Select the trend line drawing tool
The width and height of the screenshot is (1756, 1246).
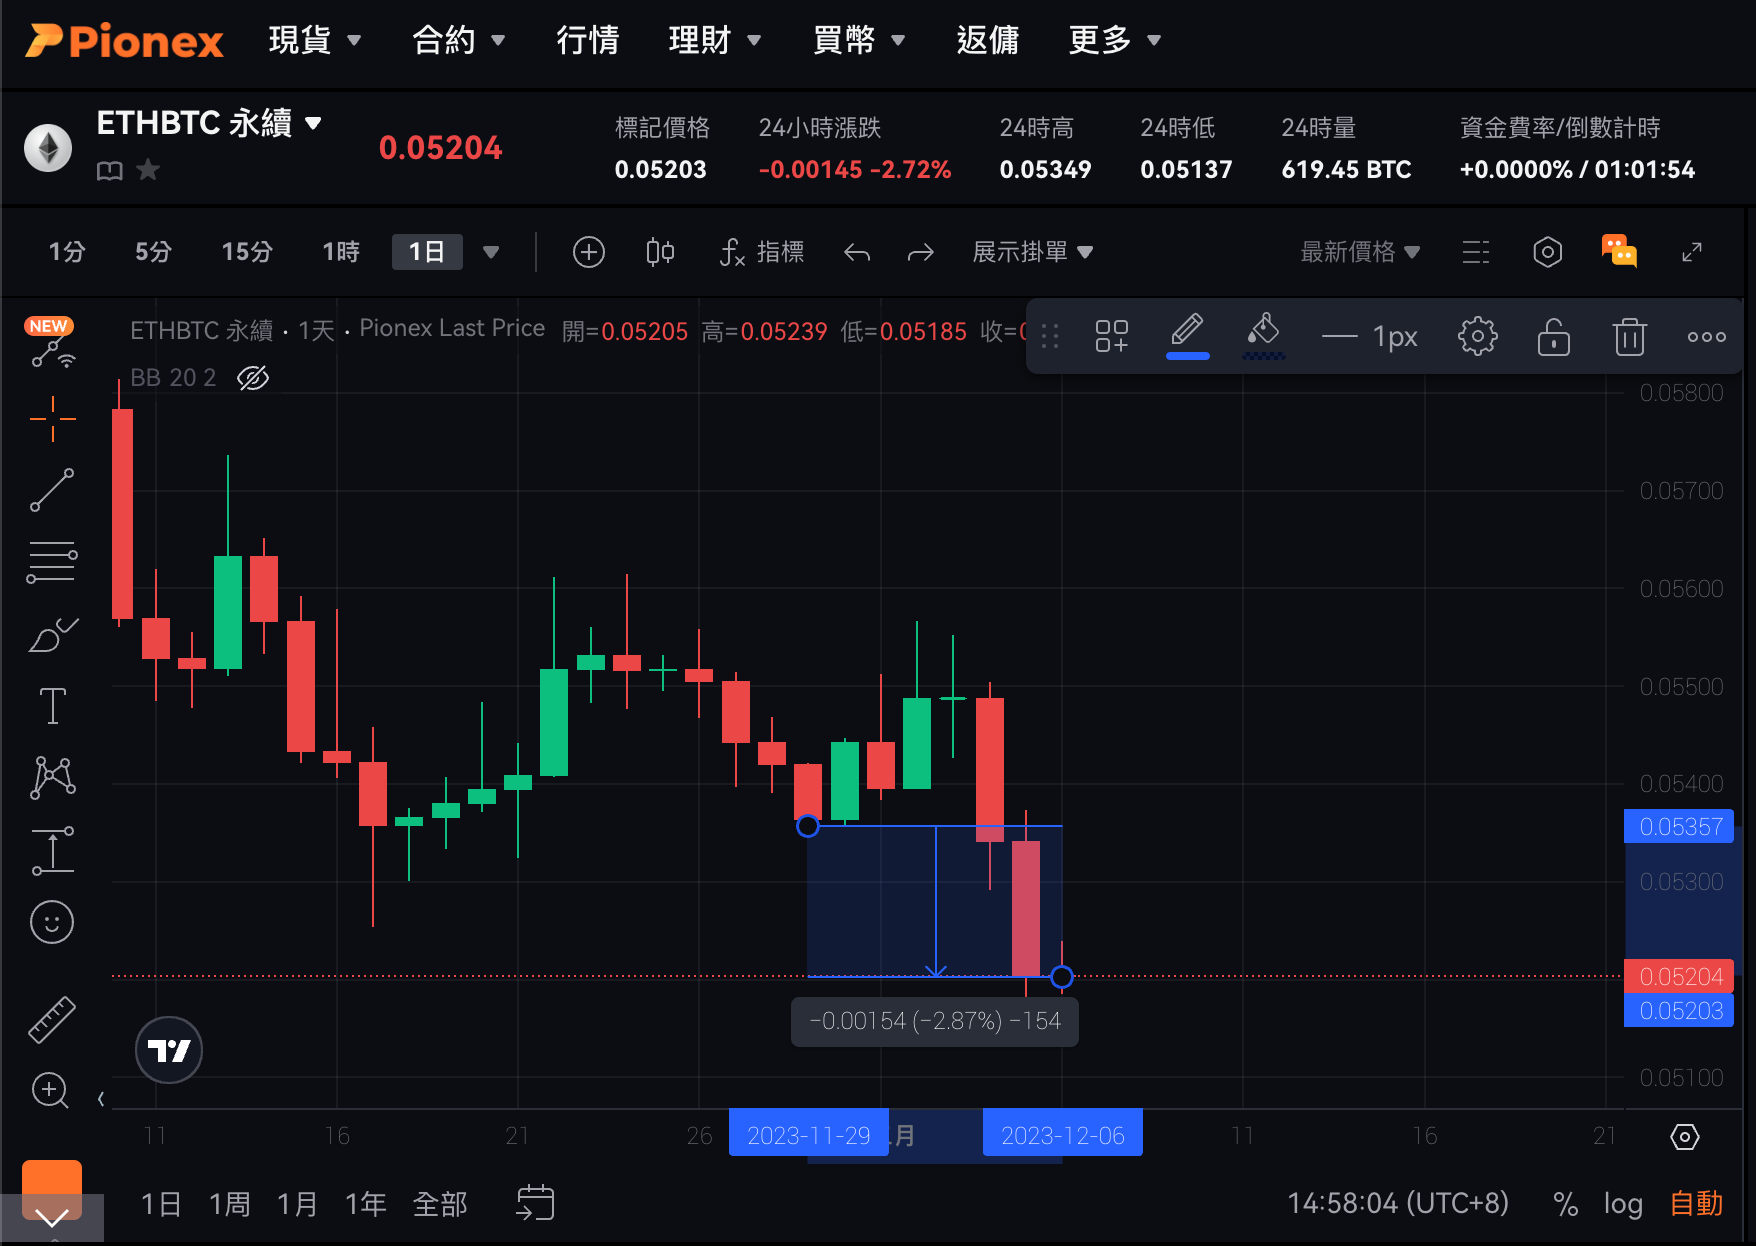(x=52, y=490)
